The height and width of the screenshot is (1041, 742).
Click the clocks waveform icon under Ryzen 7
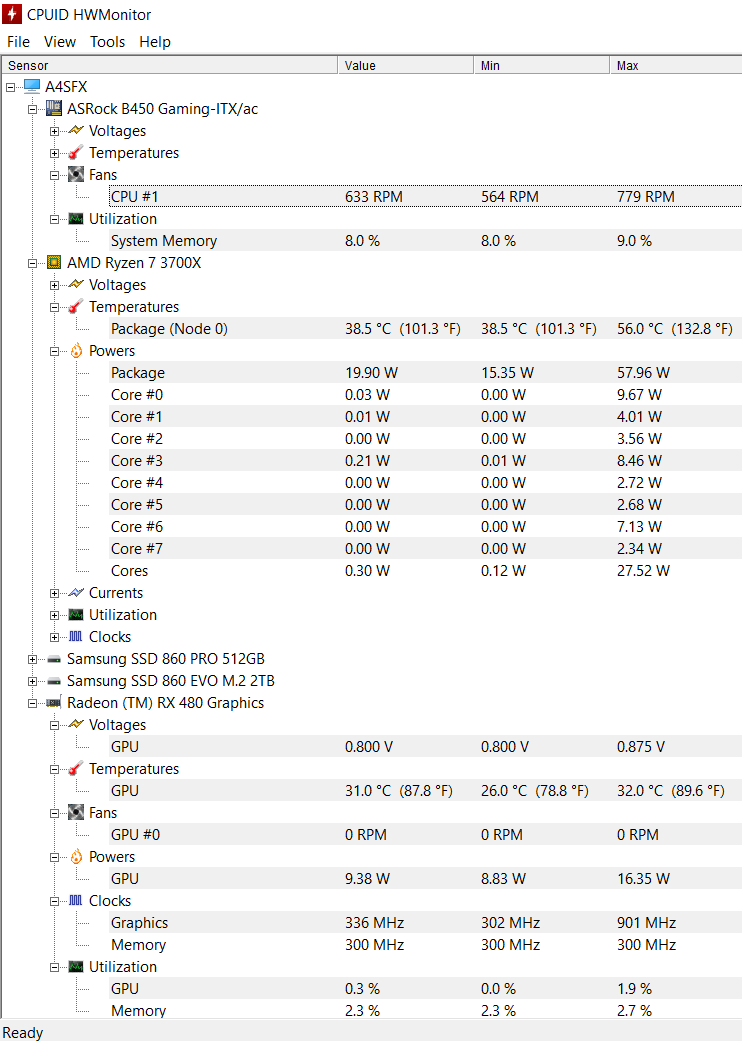click(76, 636)
